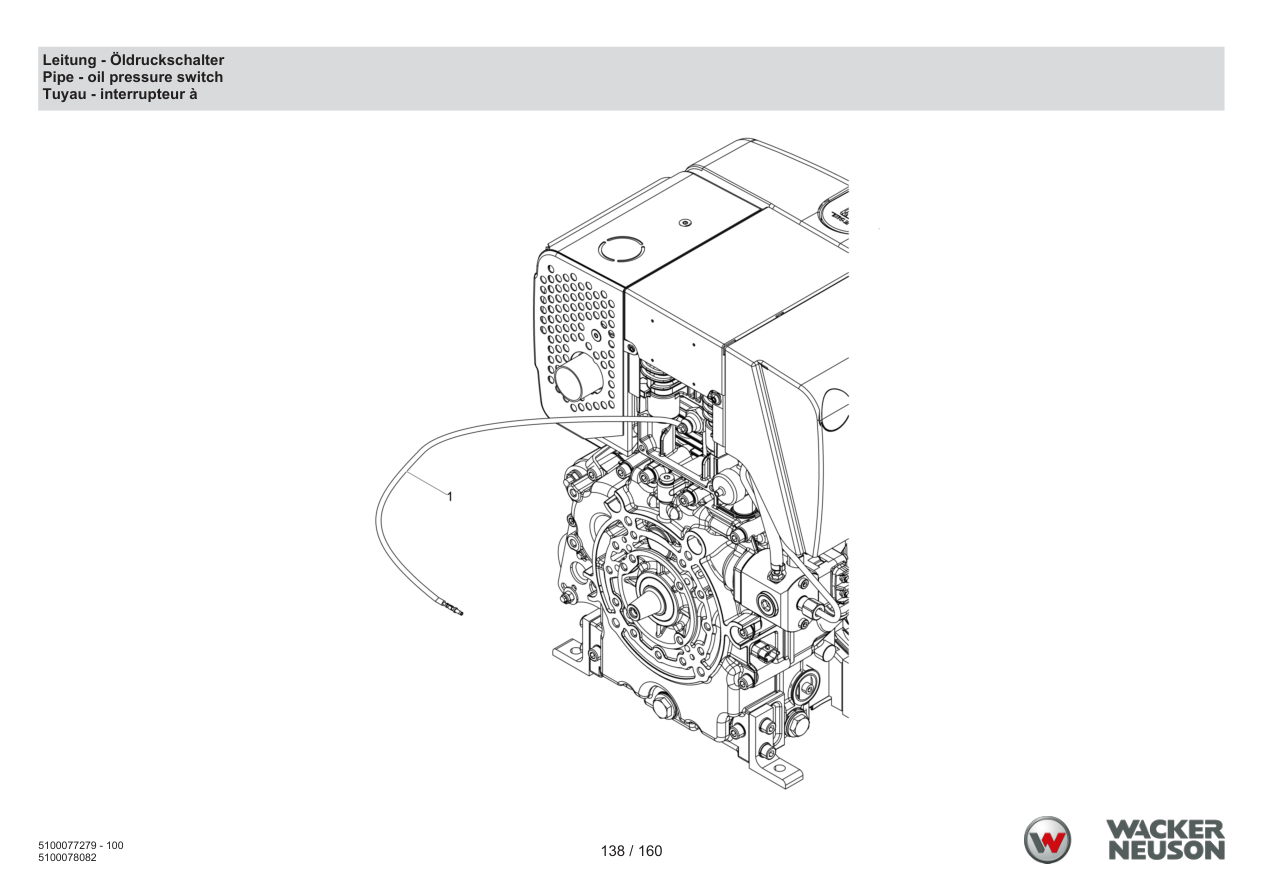Screen dimensions: 1263x893
Task: Click the German title 'Leitung - Öldruckschalter'
Action: (x=133, y=61)
